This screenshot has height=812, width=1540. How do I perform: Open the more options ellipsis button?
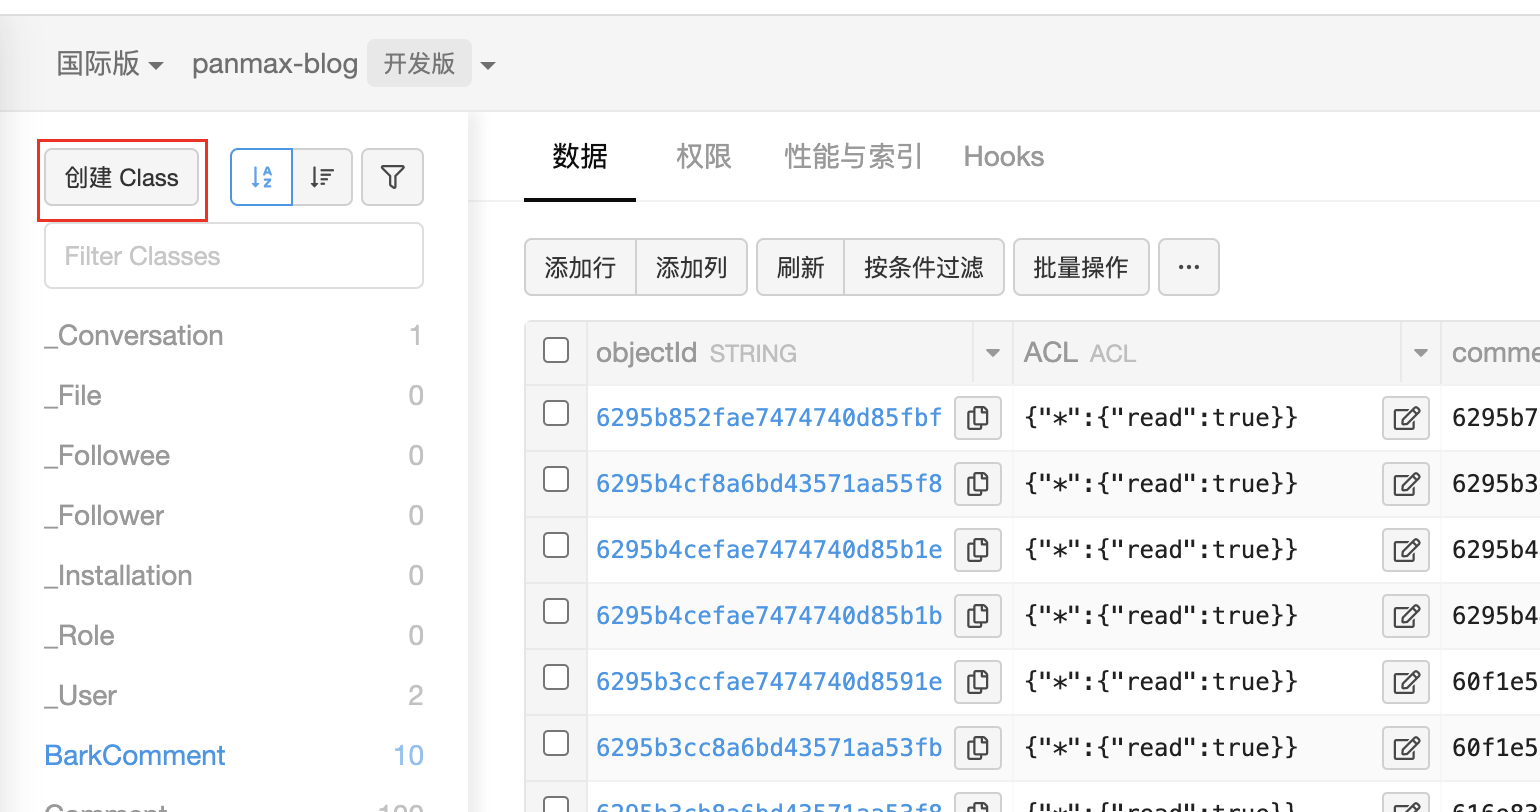[x=1189, y=267]
